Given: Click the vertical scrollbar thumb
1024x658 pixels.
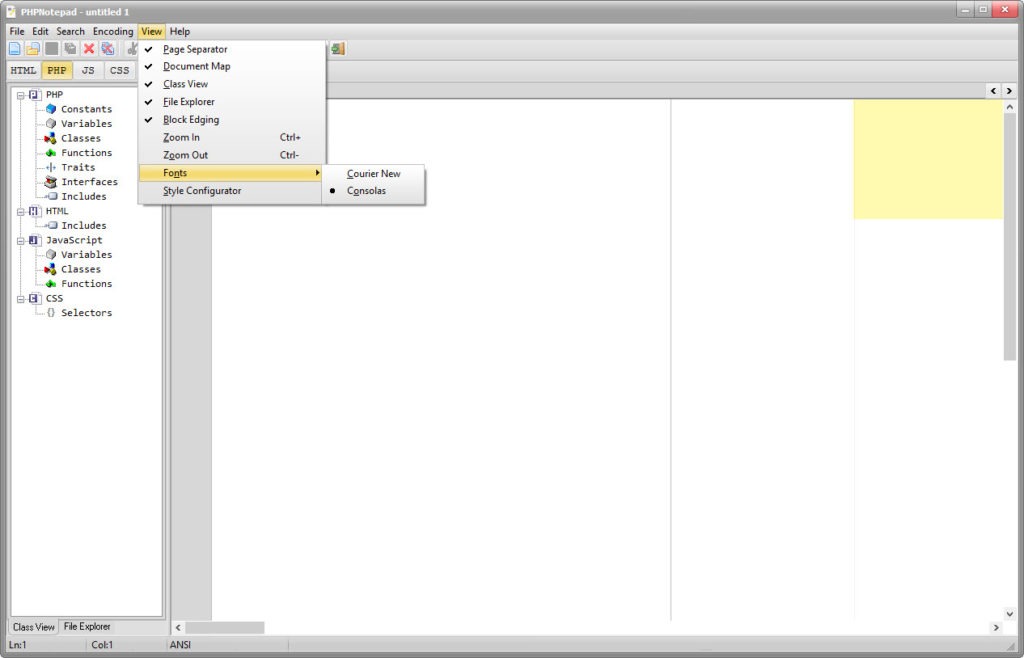Looking at the screenshot, I should 1010,236.
